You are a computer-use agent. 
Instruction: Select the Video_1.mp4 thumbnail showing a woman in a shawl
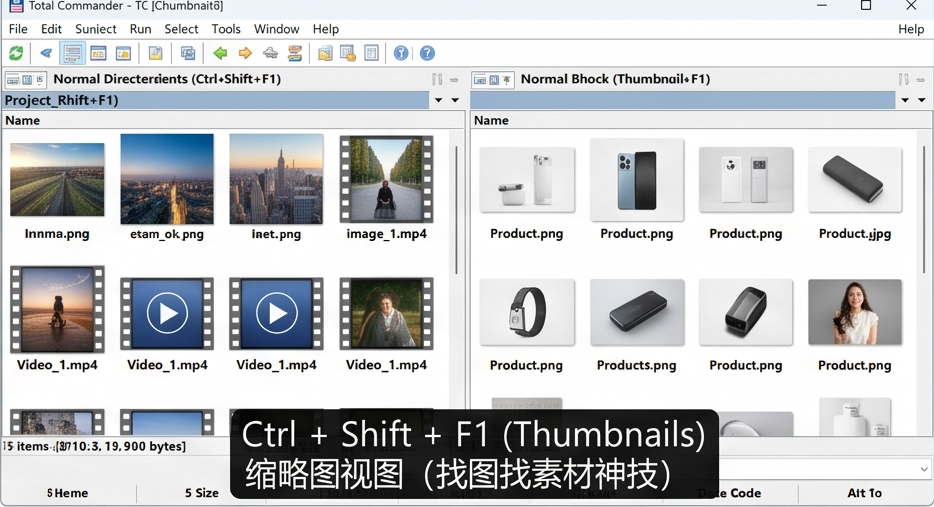[x=386, y=313]
